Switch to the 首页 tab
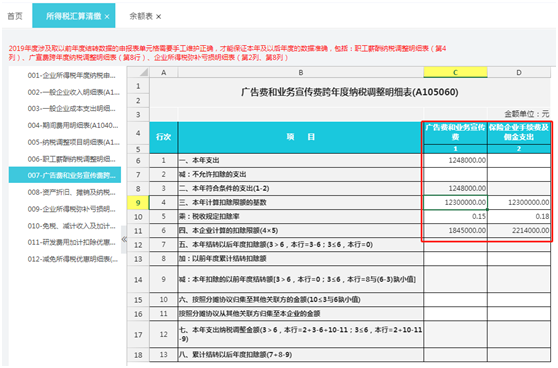This screenshot has height=368, width=558. click(15, 16)
